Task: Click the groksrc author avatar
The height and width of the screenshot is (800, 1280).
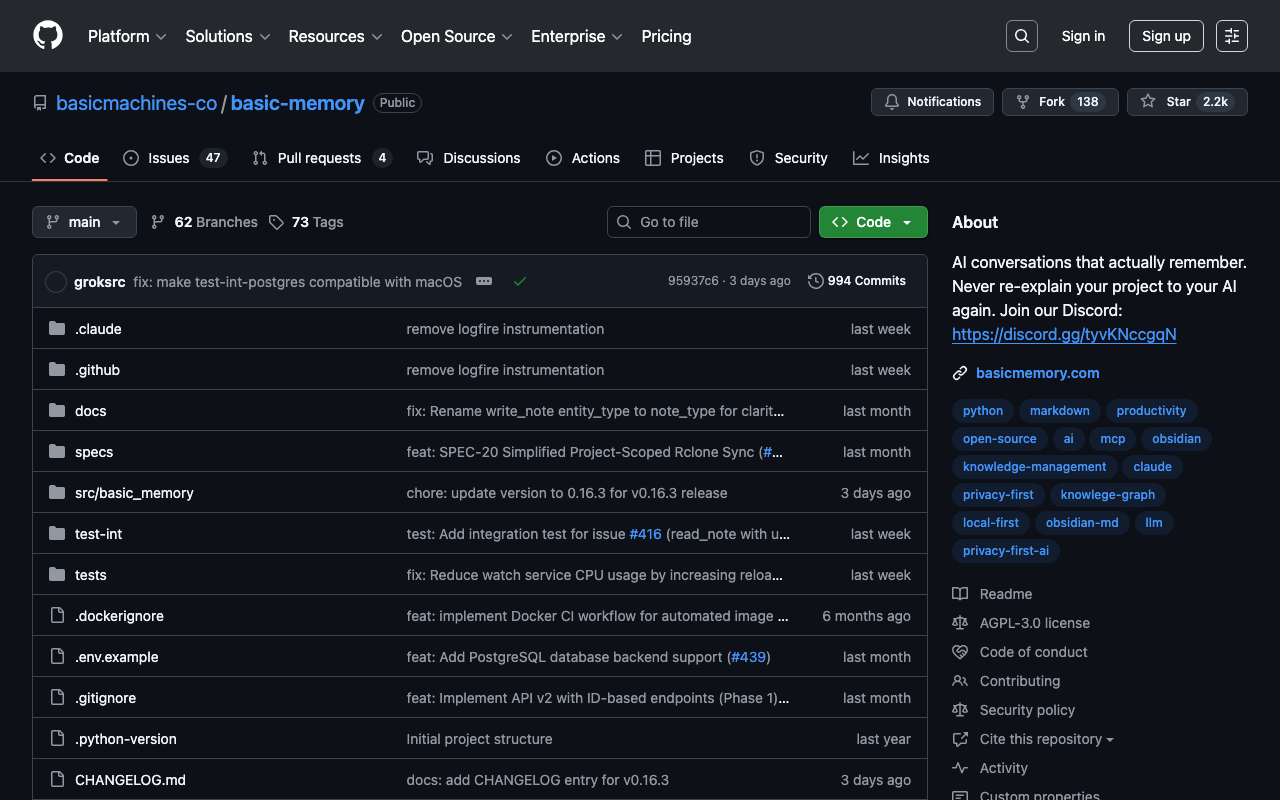Action: click(x=56, y=282)
